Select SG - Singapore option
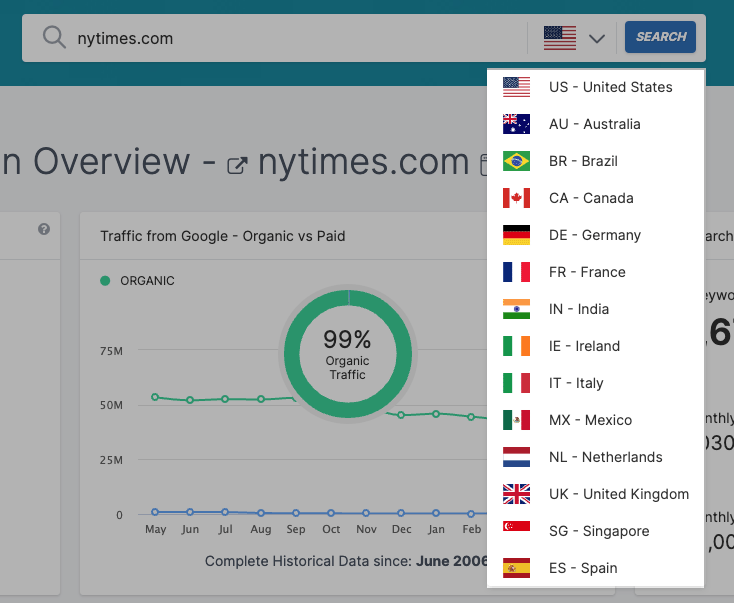This screenshot has width=734, height=603. pos(595,531)
